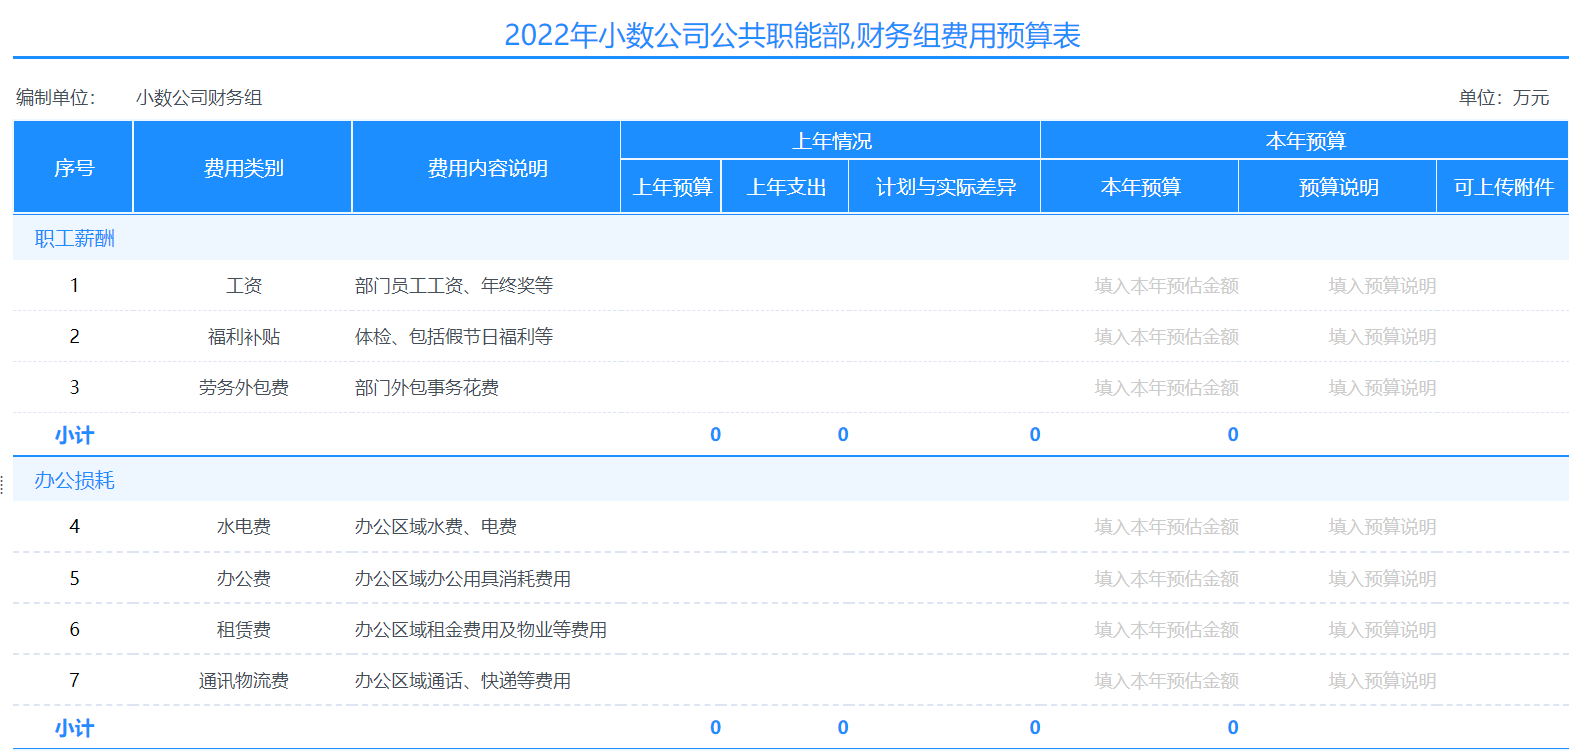The width and height of the screenshot is (1589, 751).
Task: Click the 小数公司财务组 unit name field
Action: [x=199, y=98]
